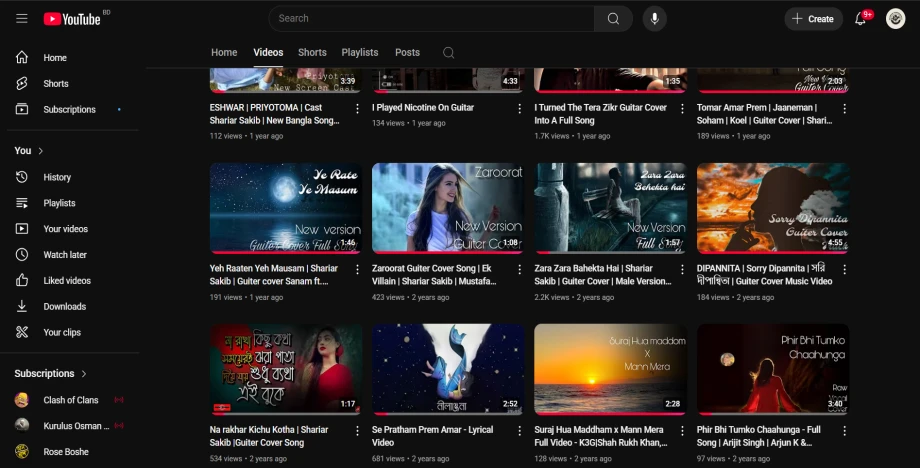Click the Create button
This screenshot has width=920, height=468.
(x=812, y=19)
